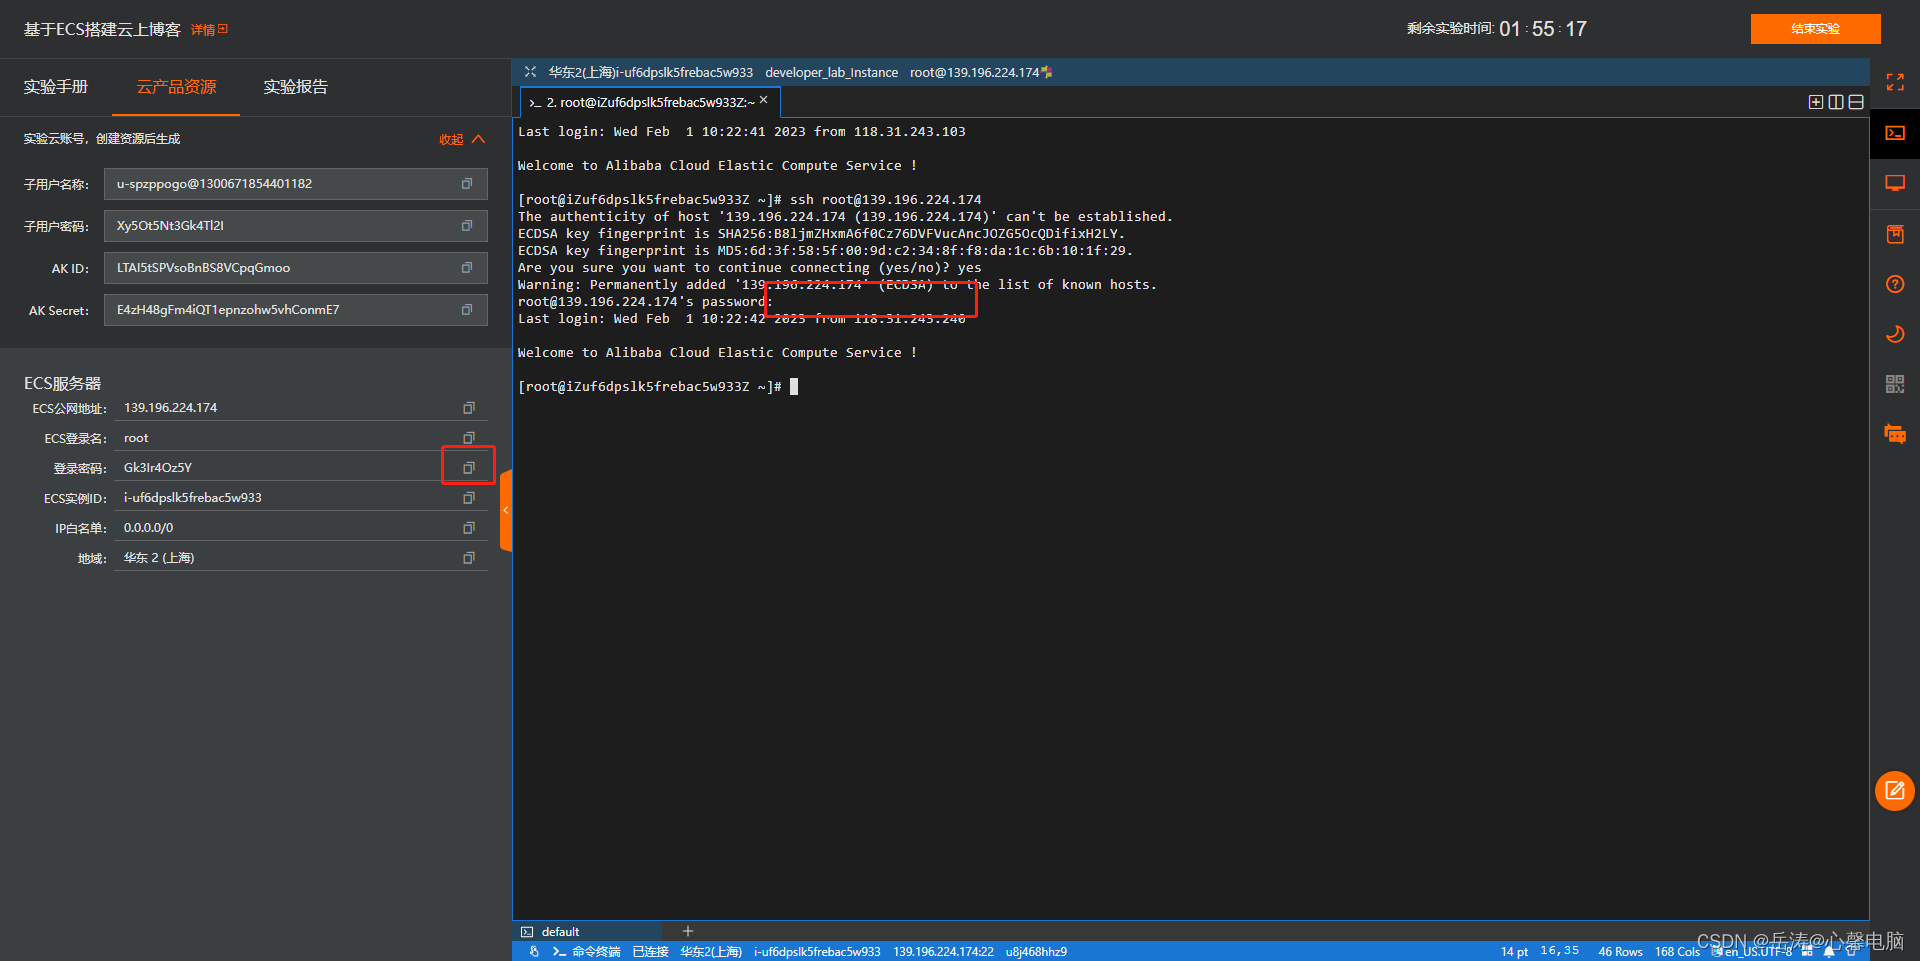Open the orange store icon in sidebar

(x=1895, y=234)
